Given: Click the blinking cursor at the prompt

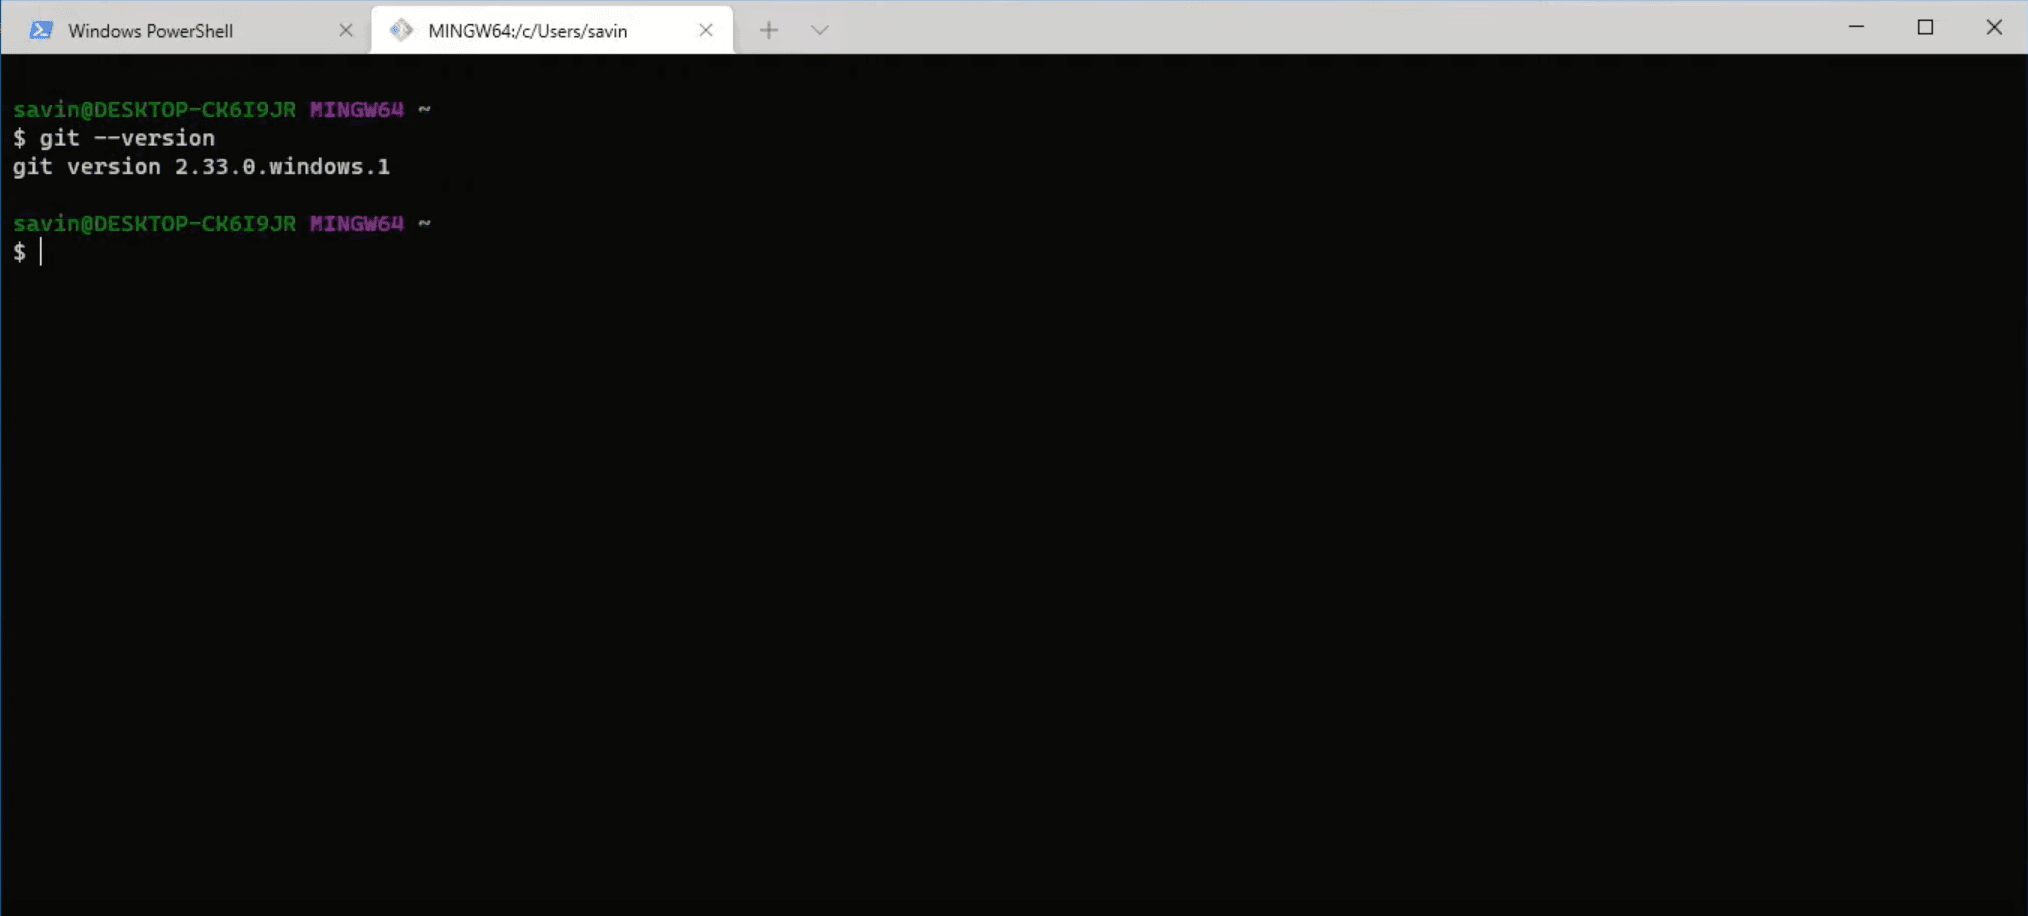Looking at the screenshot, I should point(41,252).
